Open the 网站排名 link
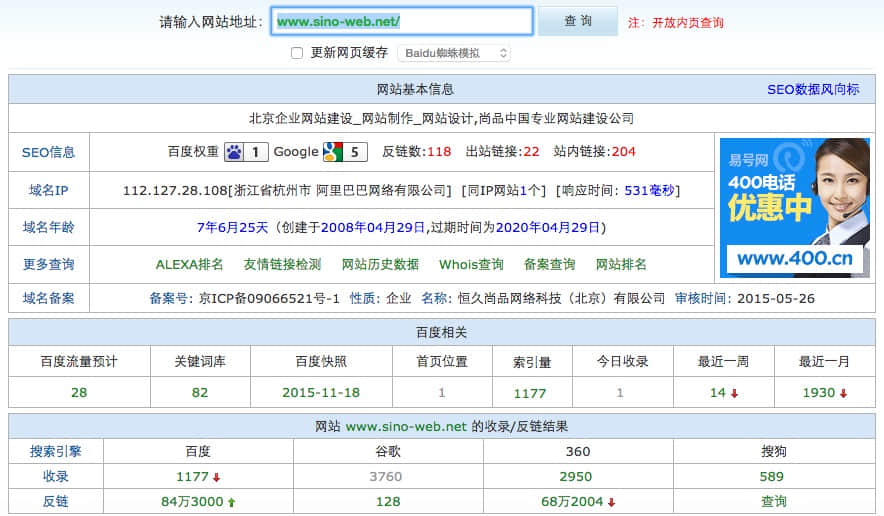The image size is (884, 516). click(x=621, y=264)
